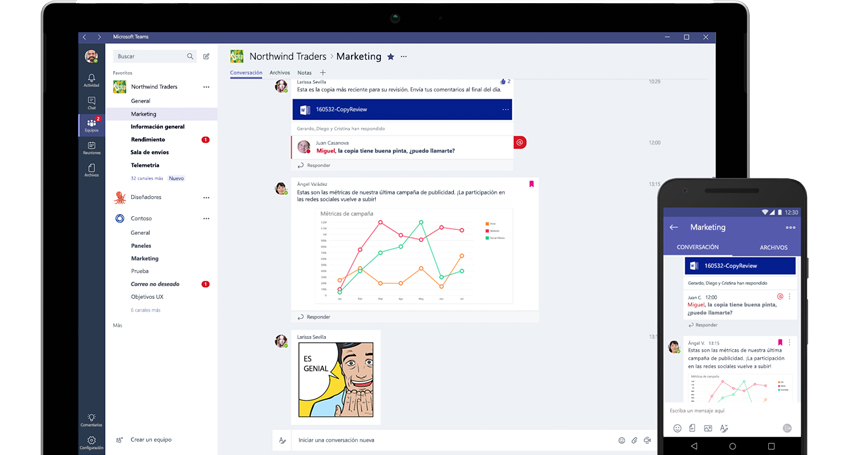The width and height of the screenshot is (850, 455).
Task: Select the Equipos teams icon
Action: click(92, 125)
